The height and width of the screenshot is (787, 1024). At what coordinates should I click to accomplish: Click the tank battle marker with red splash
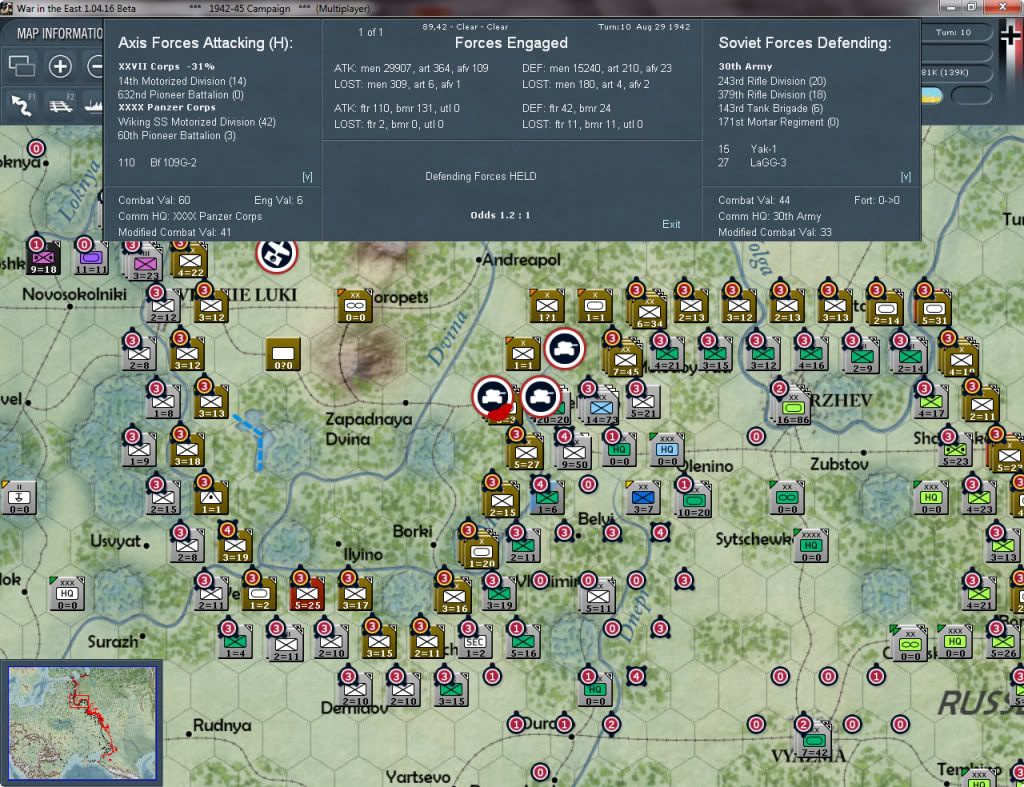(492, 396)
